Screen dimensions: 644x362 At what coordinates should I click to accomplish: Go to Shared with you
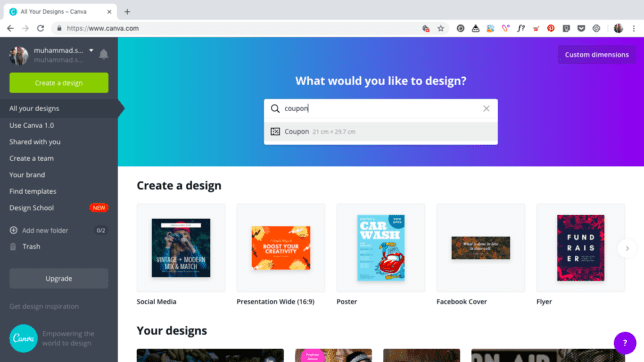[35, 142]
